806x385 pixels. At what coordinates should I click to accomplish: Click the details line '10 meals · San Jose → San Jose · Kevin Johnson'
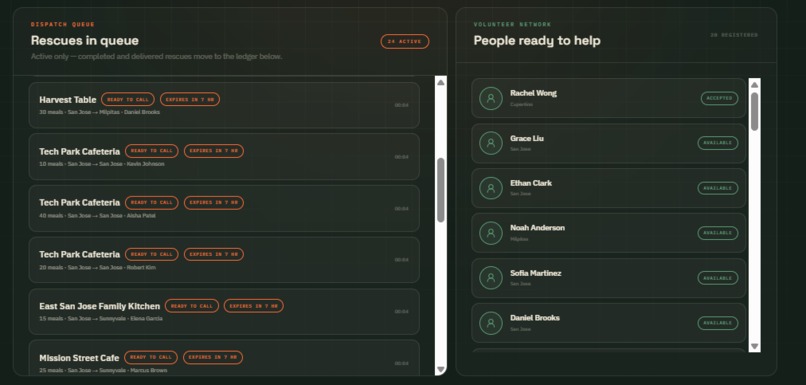(102, 164)
